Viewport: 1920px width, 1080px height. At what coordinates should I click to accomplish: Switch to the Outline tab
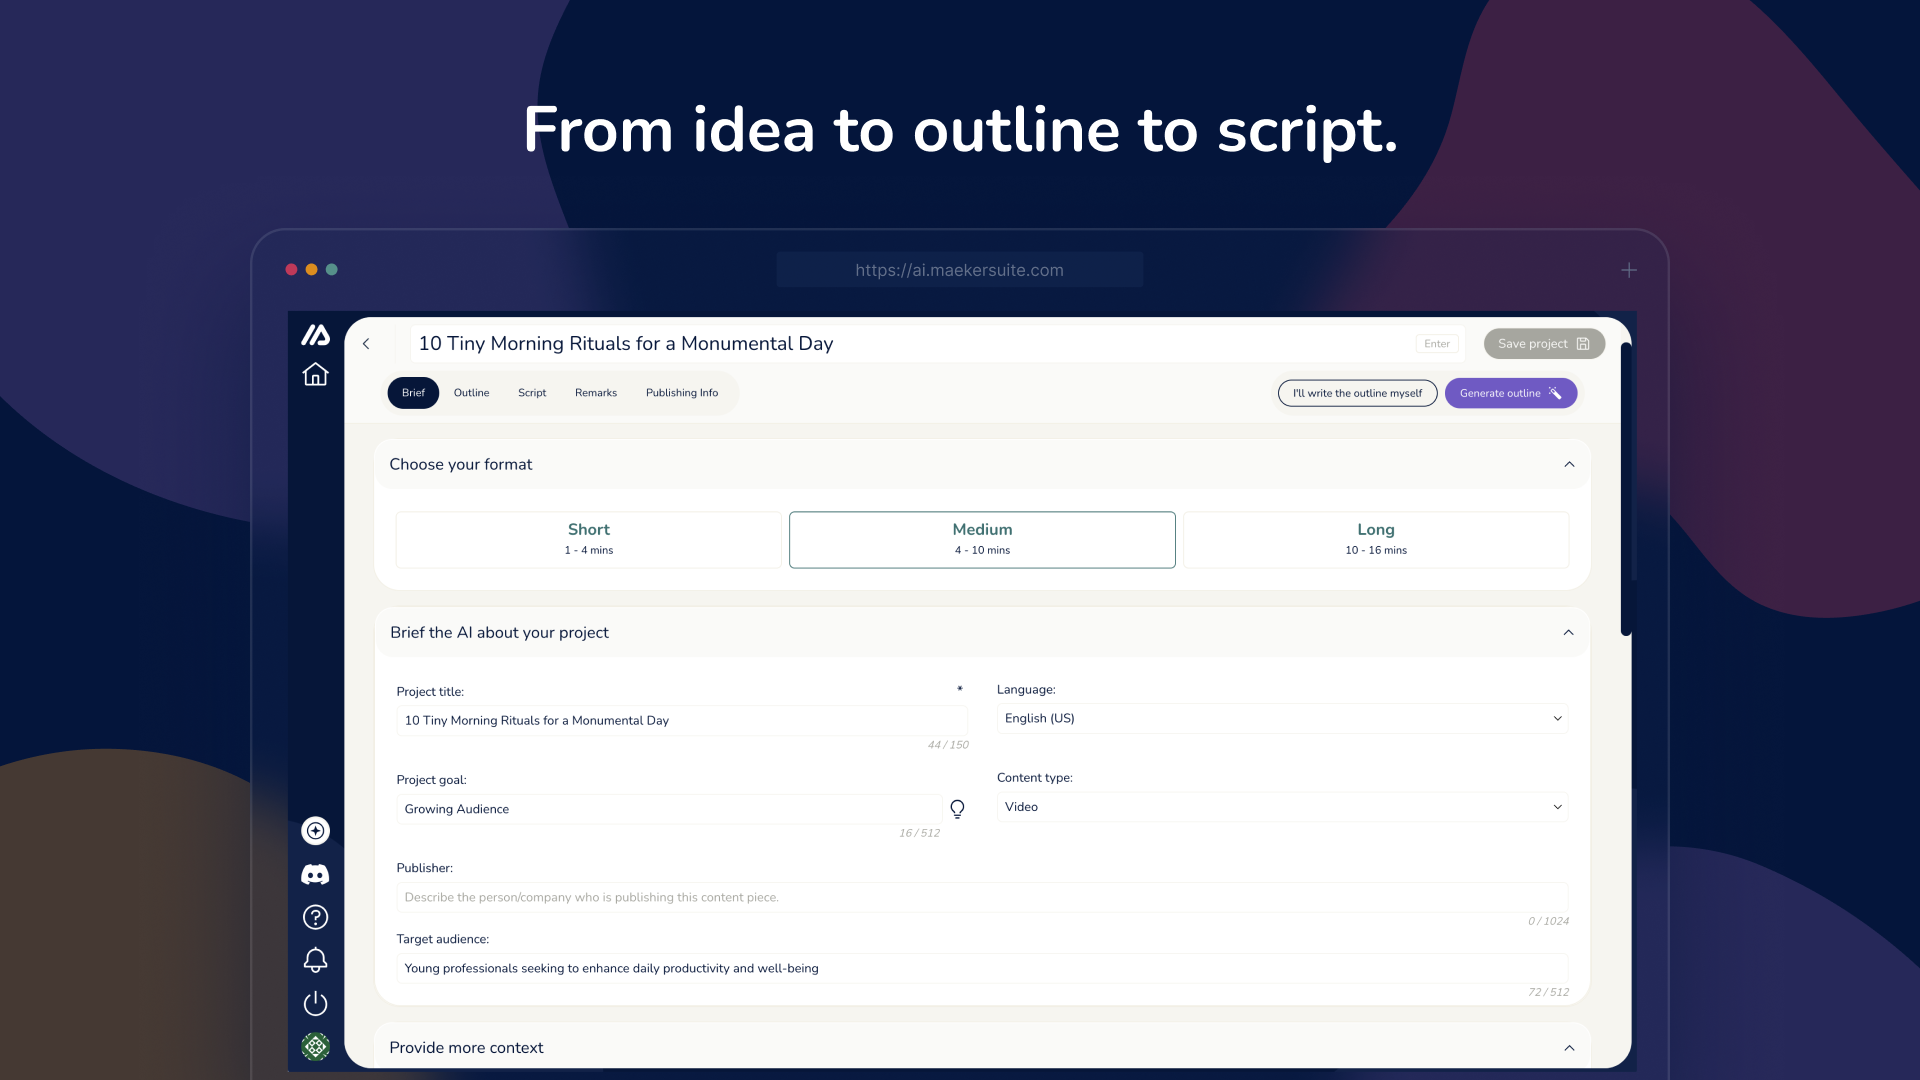tap(471, 392)
